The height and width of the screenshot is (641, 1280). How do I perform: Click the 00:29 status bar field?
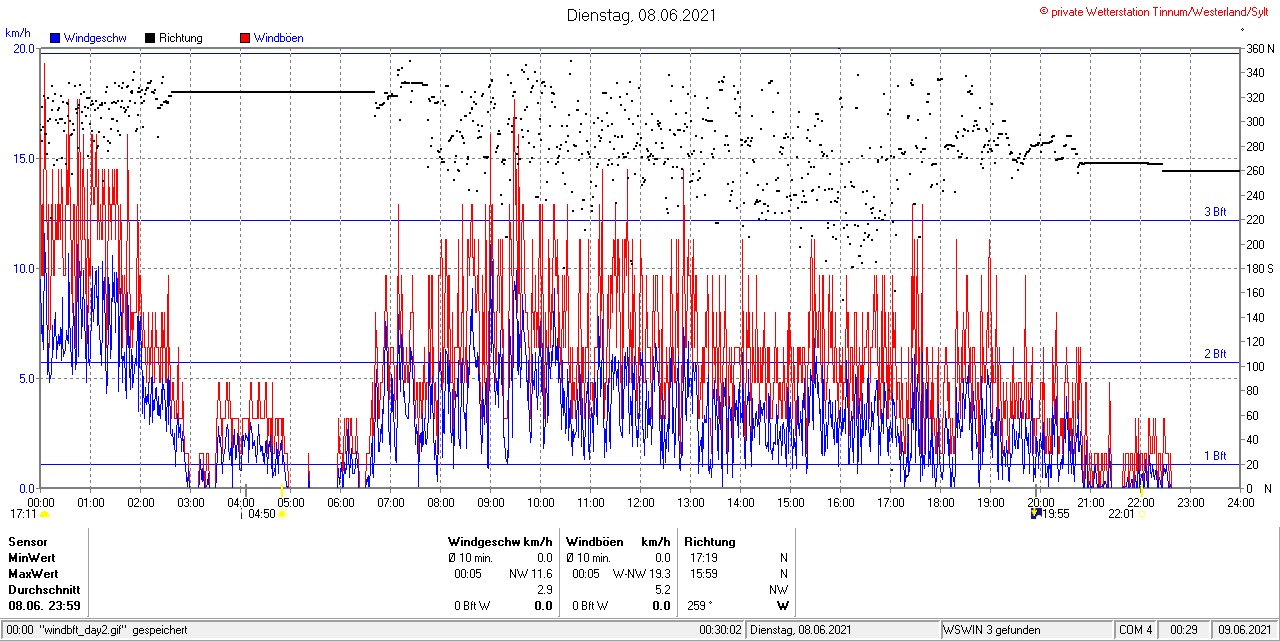pyautogui.click(x=1185, y=630)
